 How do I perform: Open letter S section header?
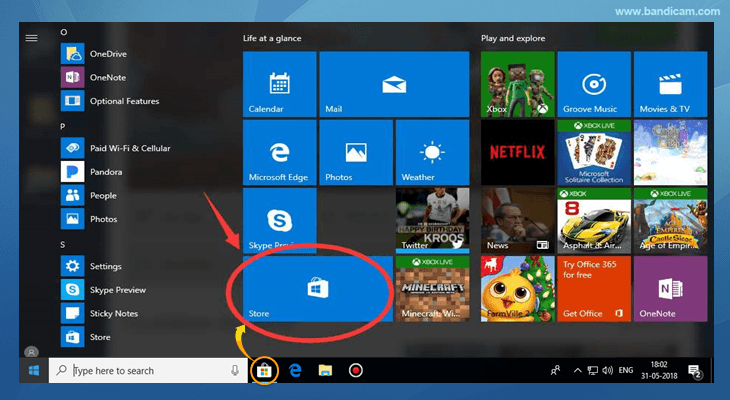[63, 244]
